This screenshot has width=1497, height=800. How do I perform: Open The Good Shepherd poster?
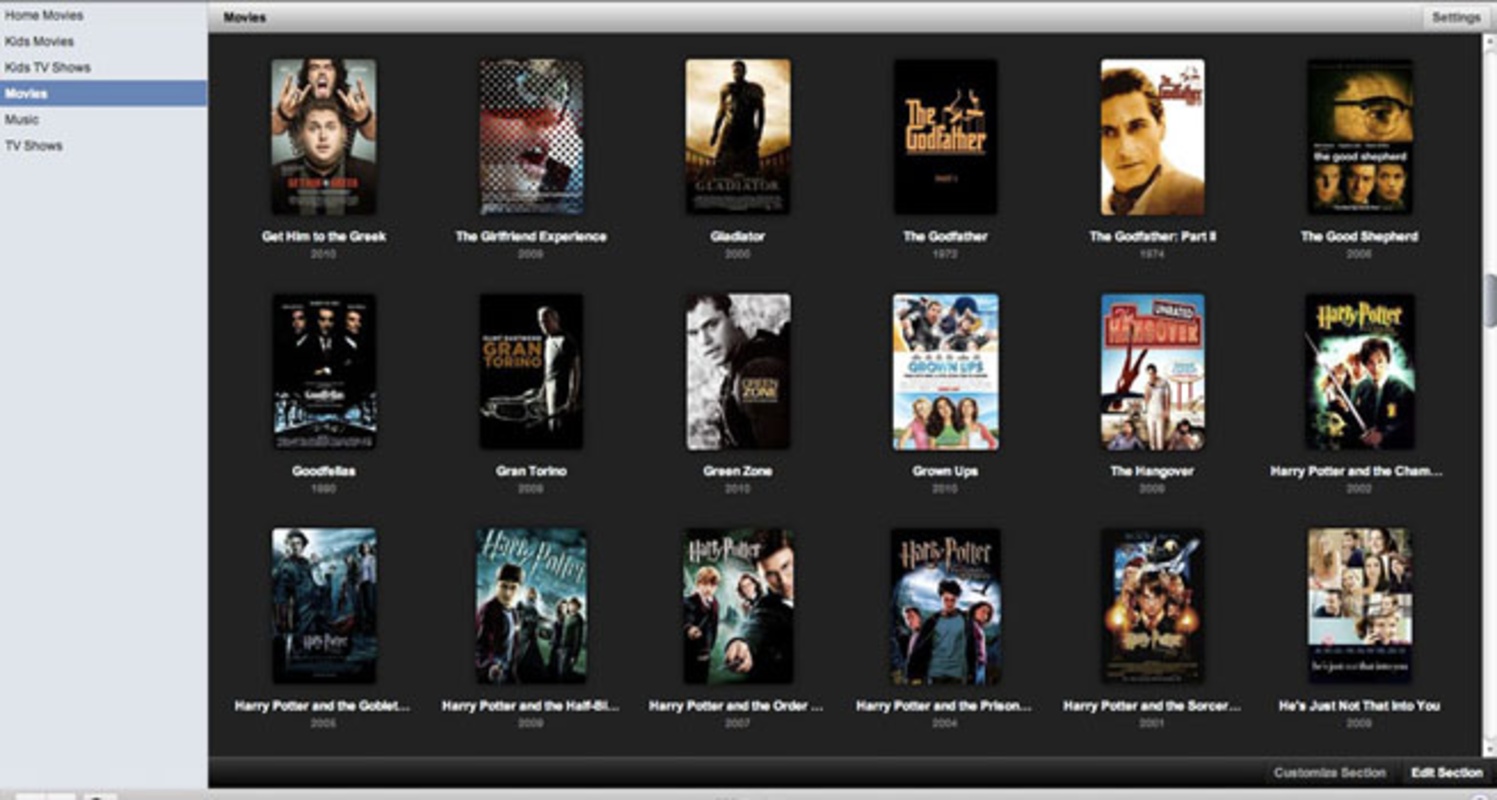[1359, 136]
